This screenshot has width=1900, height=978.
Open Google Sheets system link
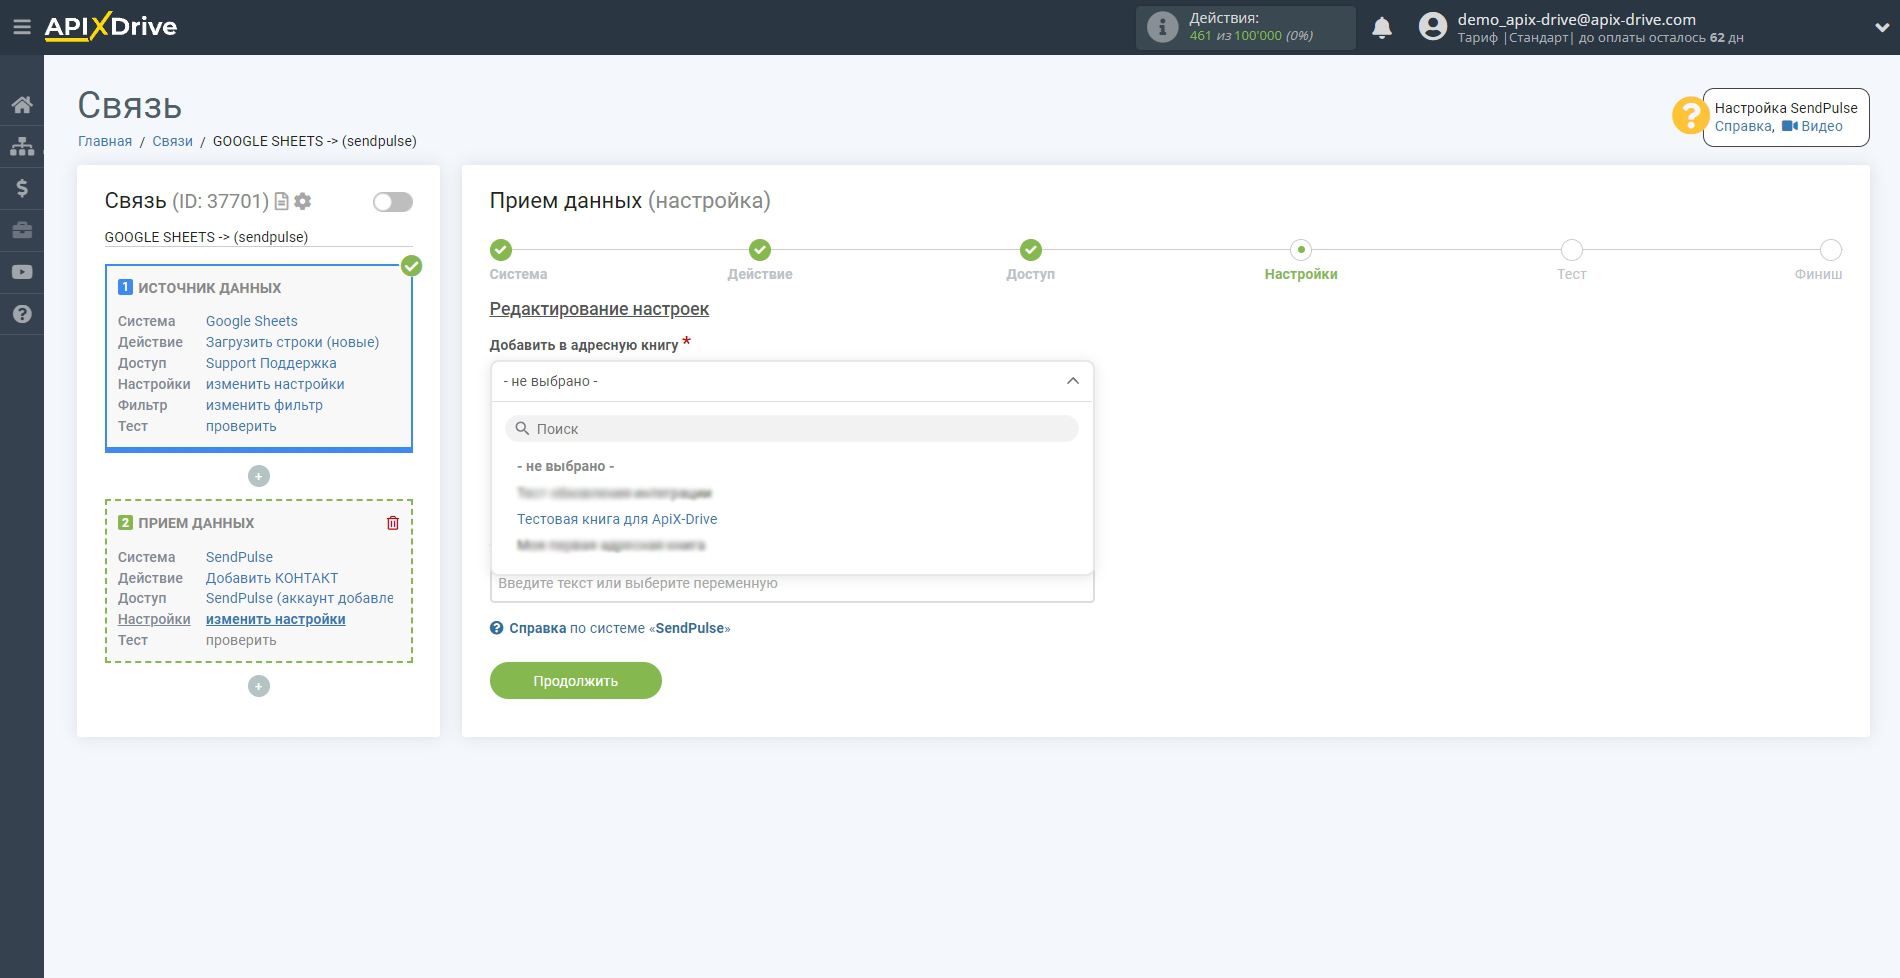click(252, 321)
